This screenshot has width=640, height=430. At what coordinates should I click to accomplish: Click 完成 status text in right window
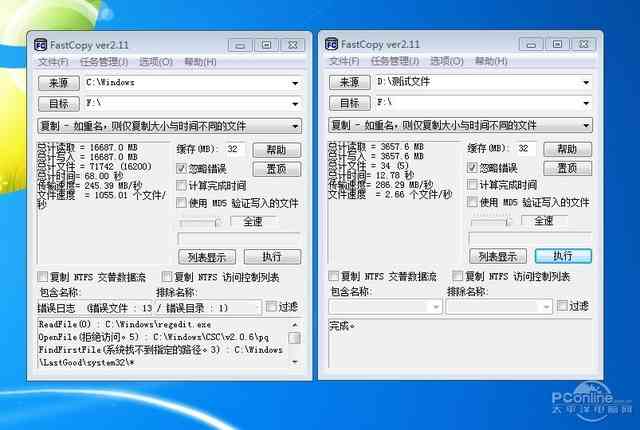point(342,326)
